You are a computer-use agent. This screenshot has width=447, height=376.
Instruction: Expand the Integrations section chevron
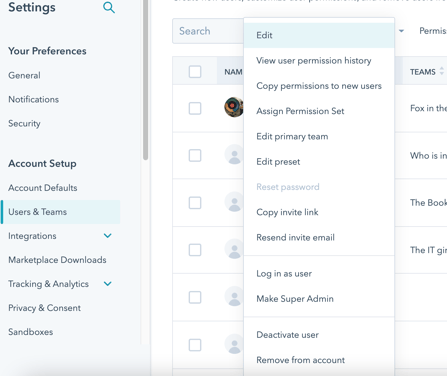107,236
